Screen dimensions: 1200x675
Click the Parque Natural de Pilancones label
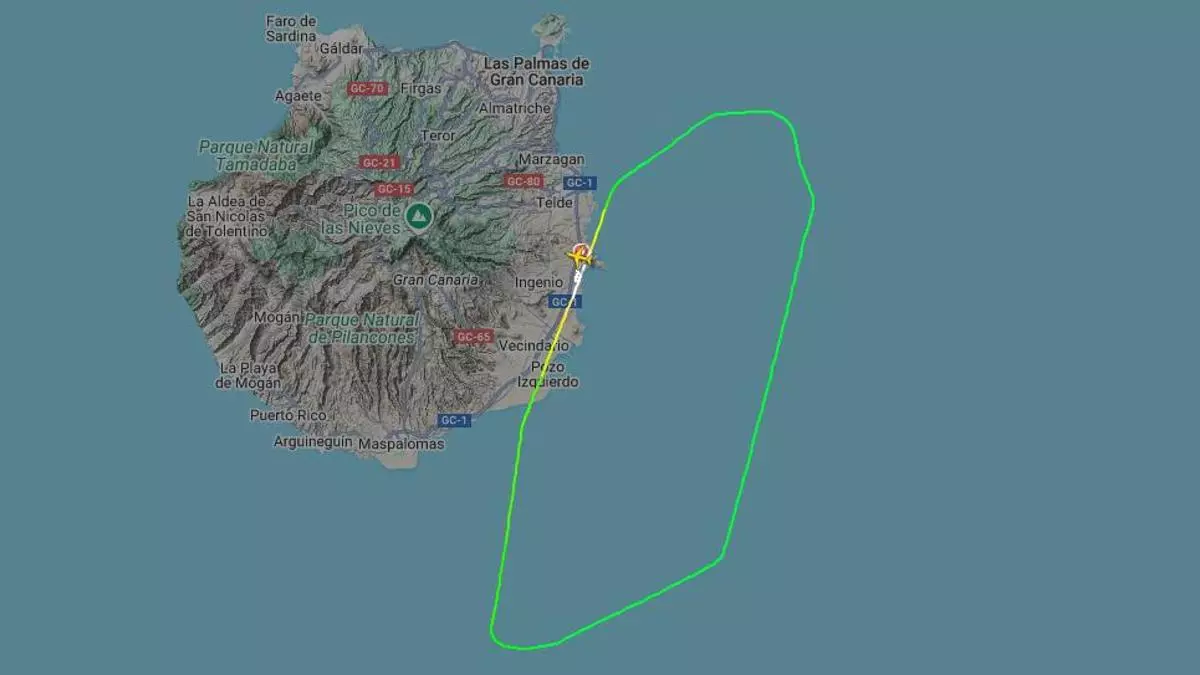click(x=360, y=328)
